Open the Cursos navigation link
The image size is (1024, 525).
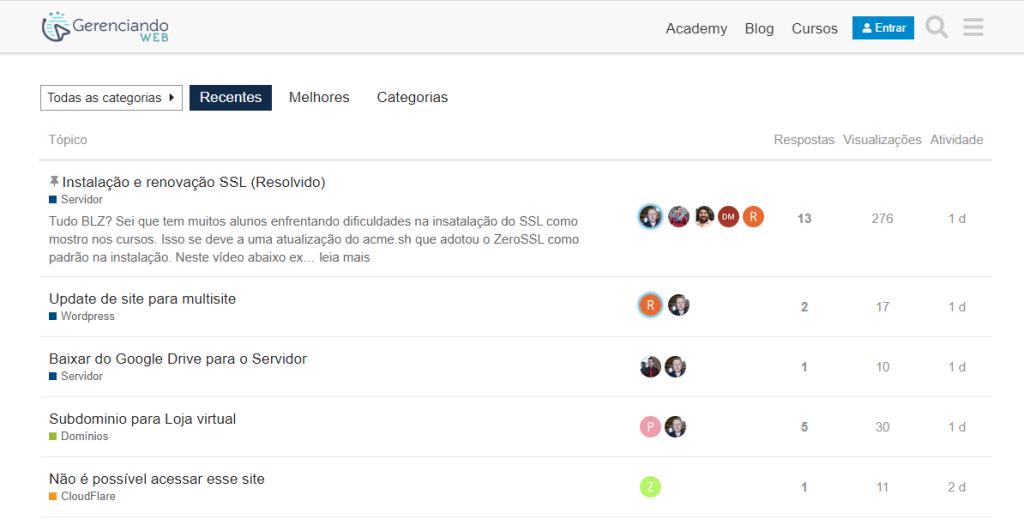[x=814, y=29]
